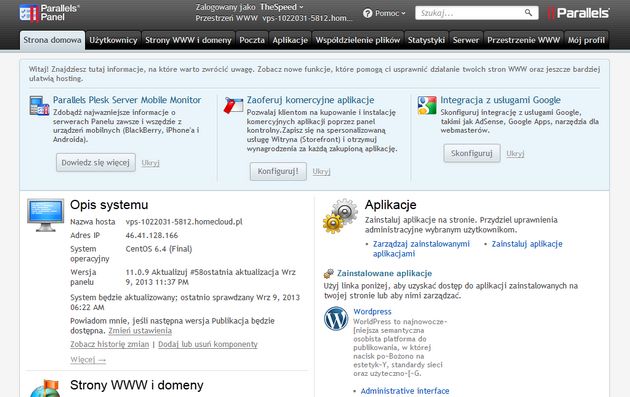Hide the Google integration promo via Ukryj
Viewport: 630px width, 397px height.
point(515,153)
